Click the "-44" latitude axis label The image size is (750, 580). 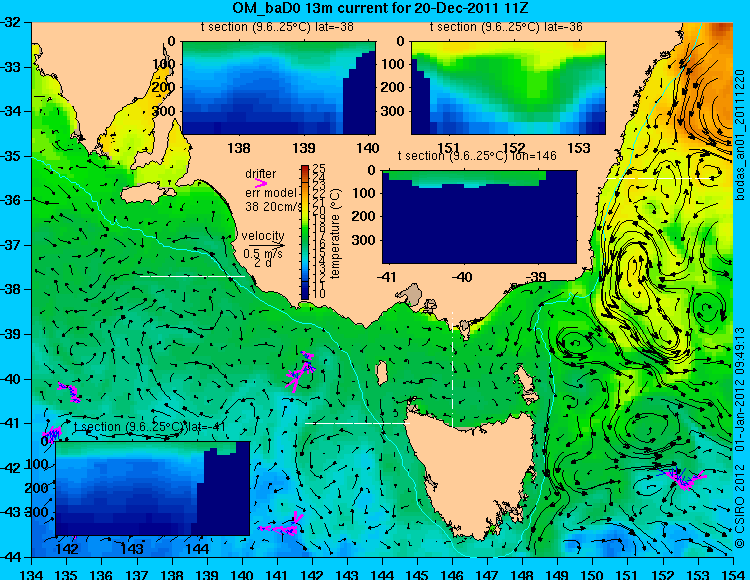[x=11, y=557]
